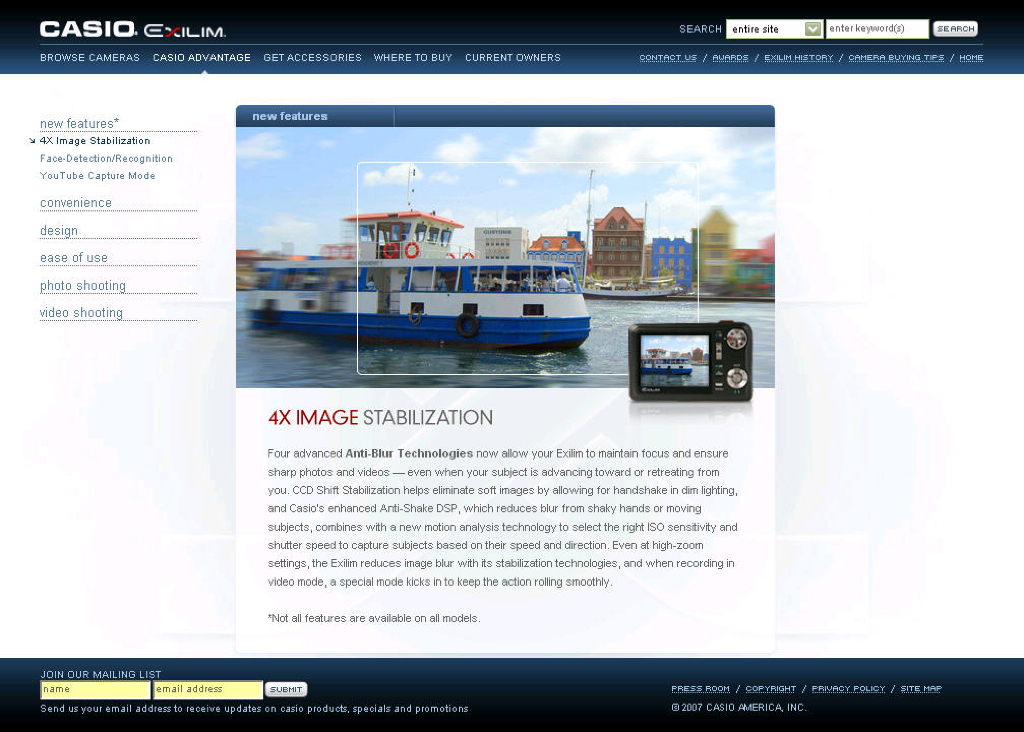Select 4X Image Stabilization in the sidebar
The image size is (1024, 732).
[95, 140]
